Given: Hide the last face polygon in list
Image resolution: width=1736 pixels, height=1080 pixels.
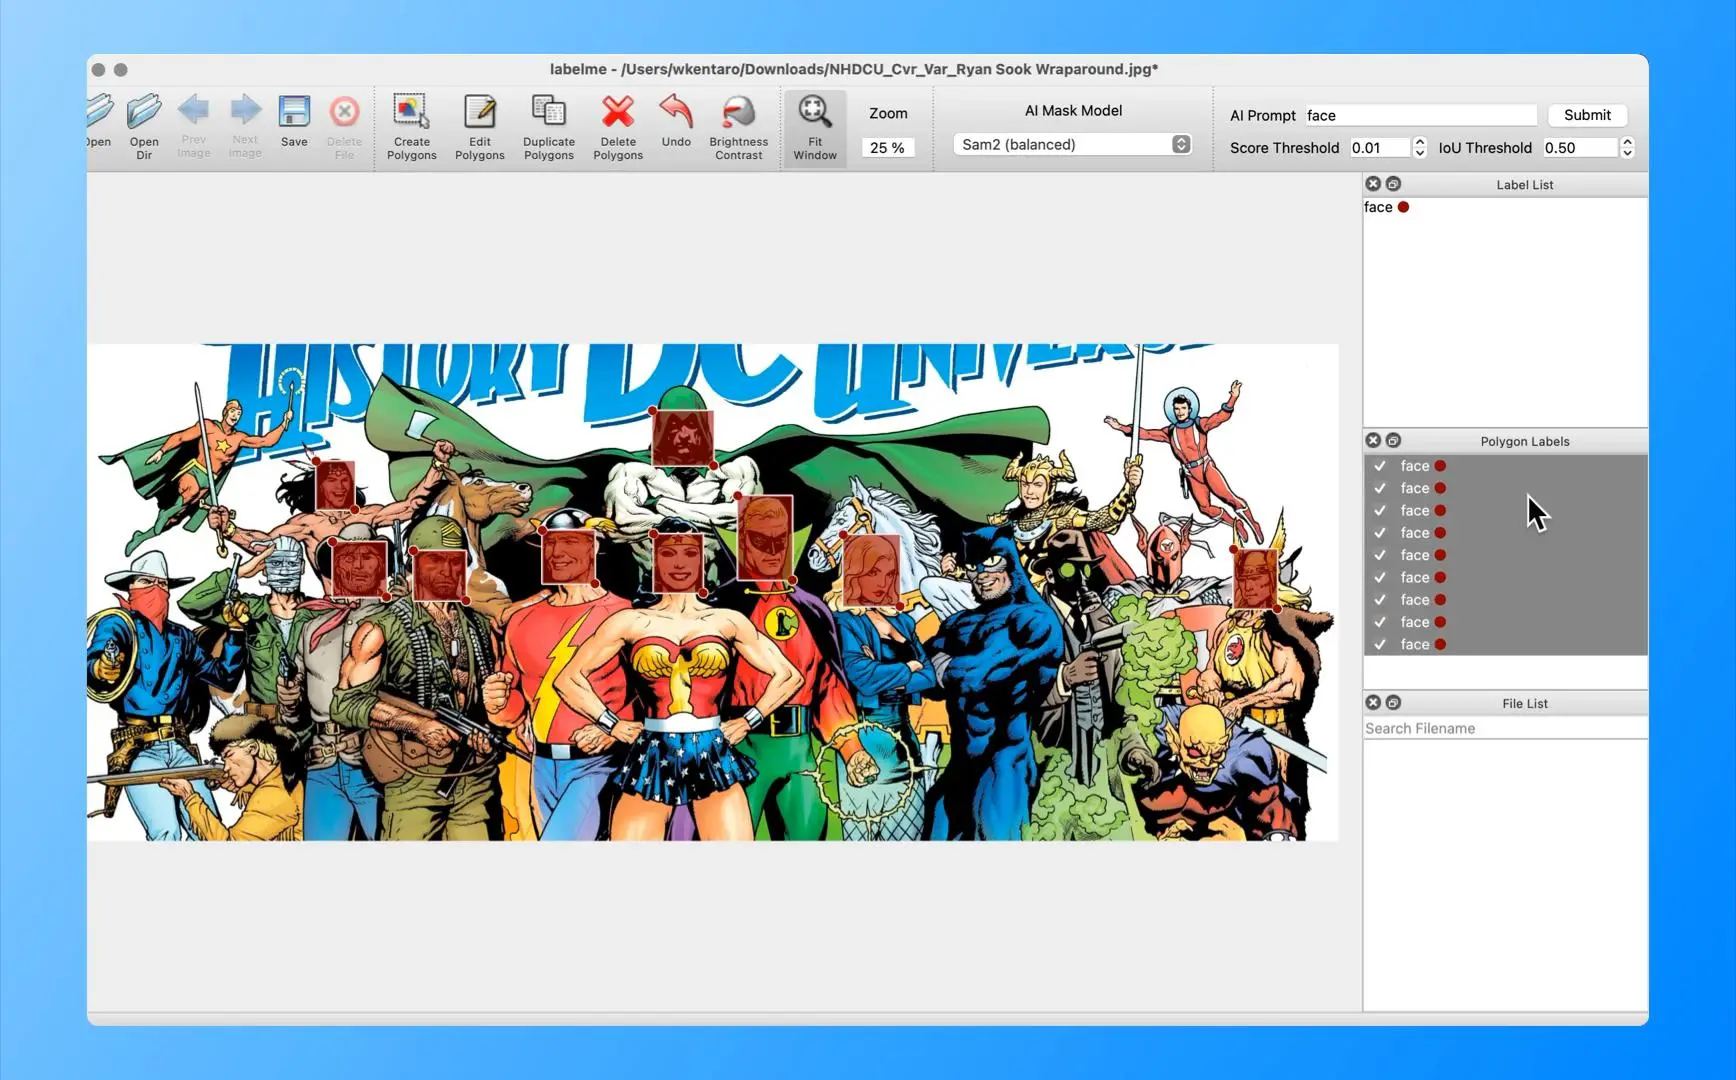Looking at the screenshot, I should (x=1380, y=644).
